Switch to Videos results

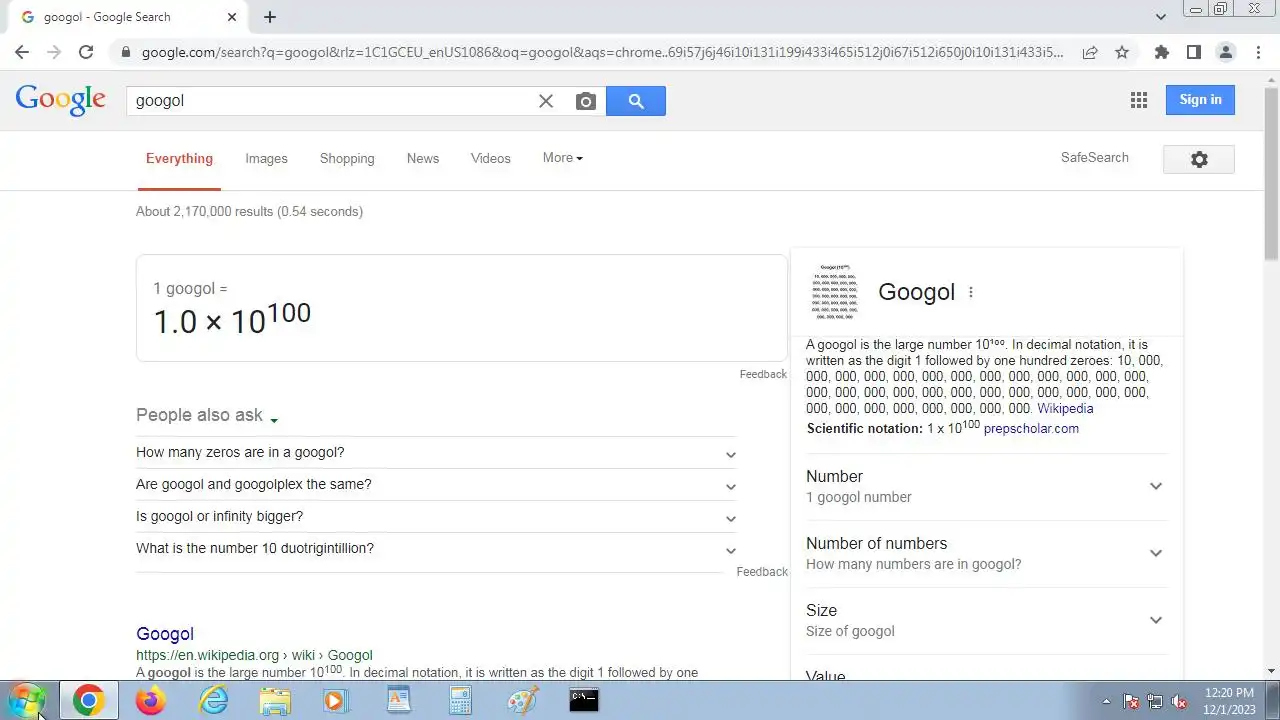pyautogui.click(x=491, y=158)
